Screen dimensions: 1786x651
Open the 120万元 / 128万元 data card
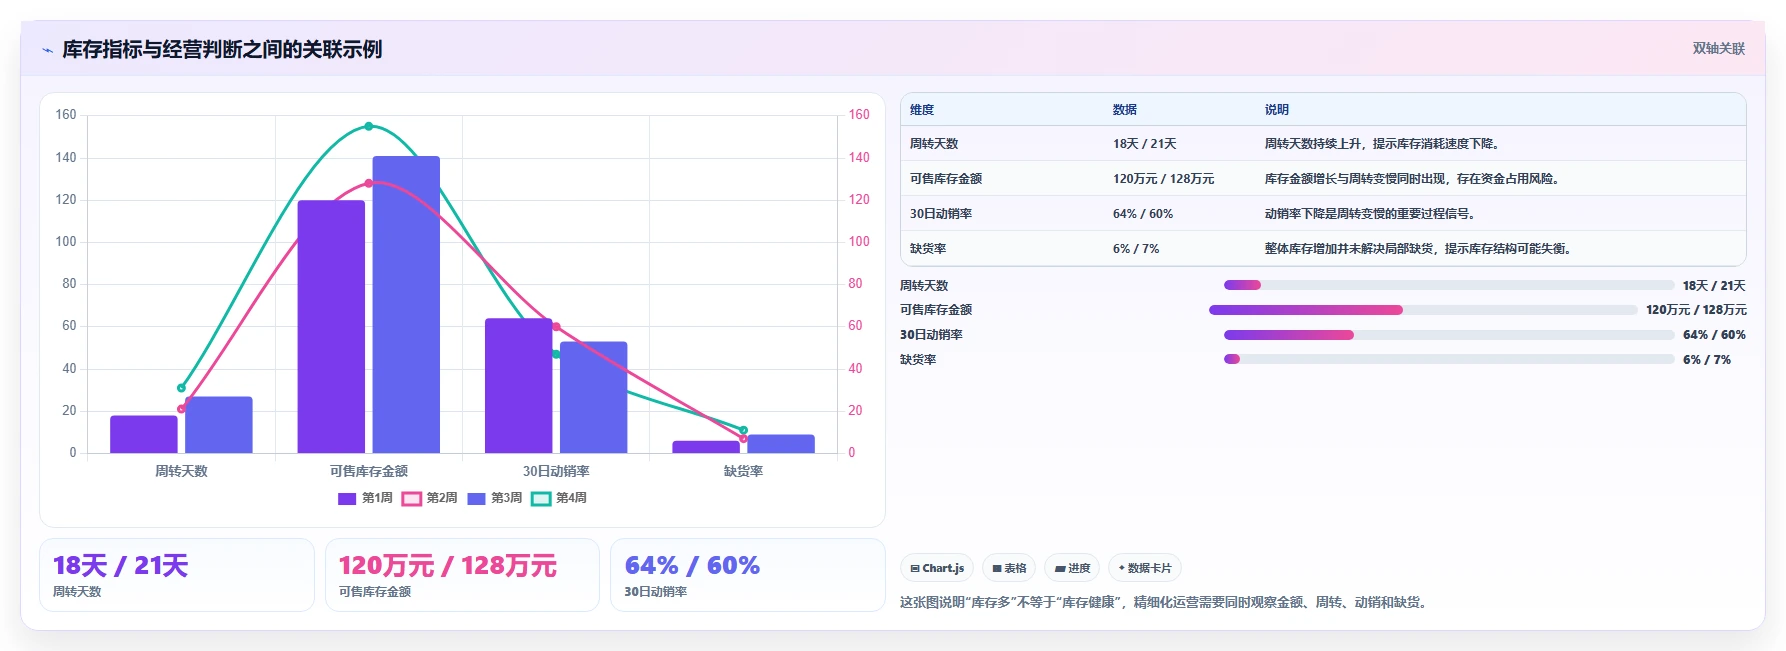(x=462, y=575)
